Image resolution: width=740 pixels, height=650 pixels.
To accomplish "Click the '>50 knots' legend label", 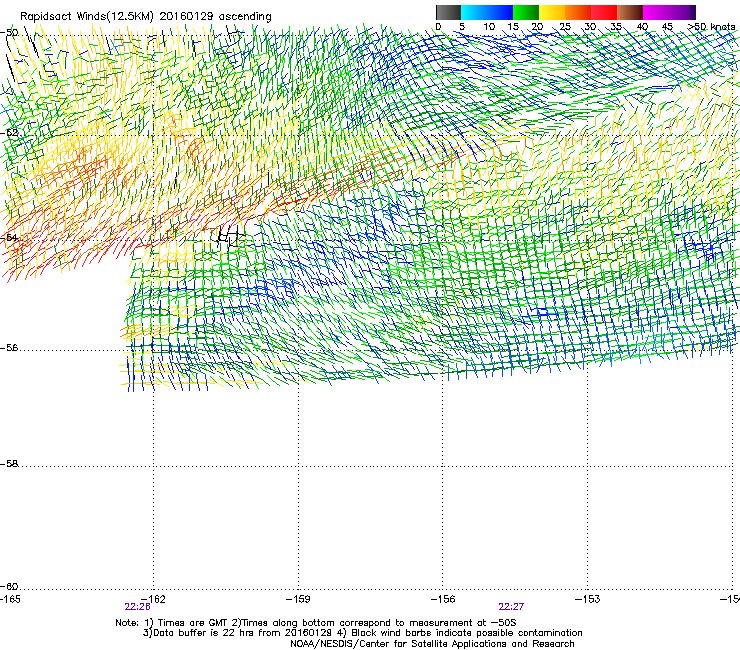I will [712, 27].
